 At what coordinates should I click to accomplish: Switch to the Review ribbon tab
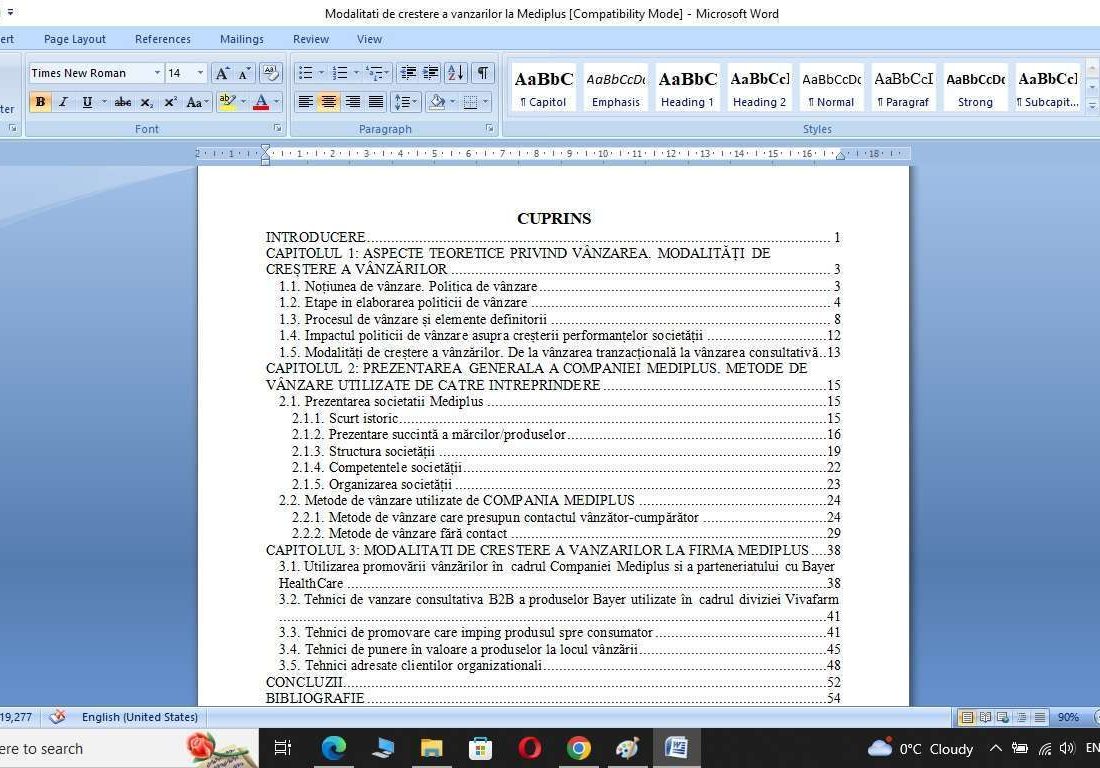(x=310, y=39)
